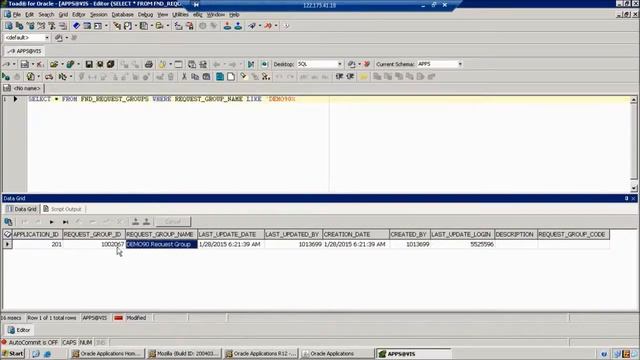Click the paste clipboard icon
Screen dimensions: 640x360
click(207, 77)
